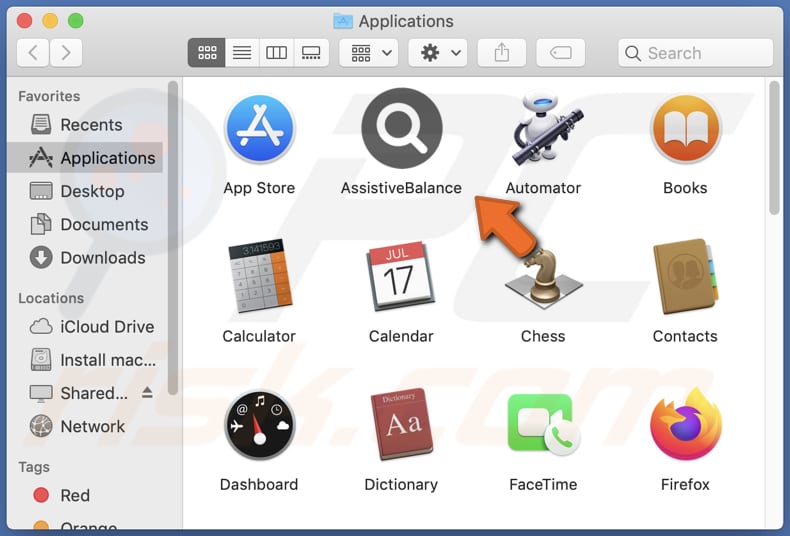Select the Calendar app icon
The height and width of the screenshot is (536, 790).
[x=401, y=276]
